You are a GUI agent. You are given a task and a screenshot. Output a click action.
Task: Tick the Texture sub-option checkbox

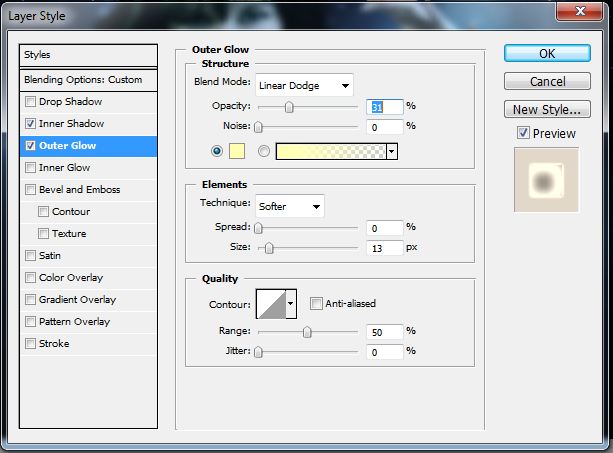[x=43, y=233]
